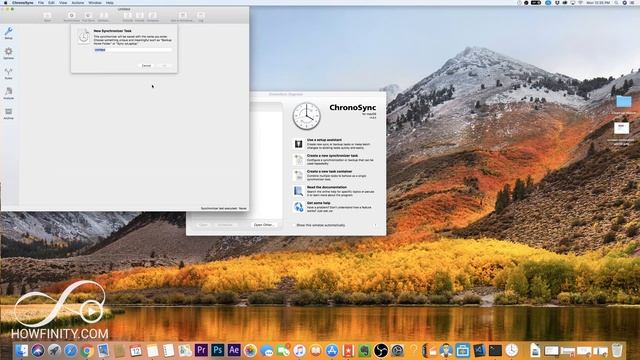Open Spotlight search in menu bar

[616, 2]
